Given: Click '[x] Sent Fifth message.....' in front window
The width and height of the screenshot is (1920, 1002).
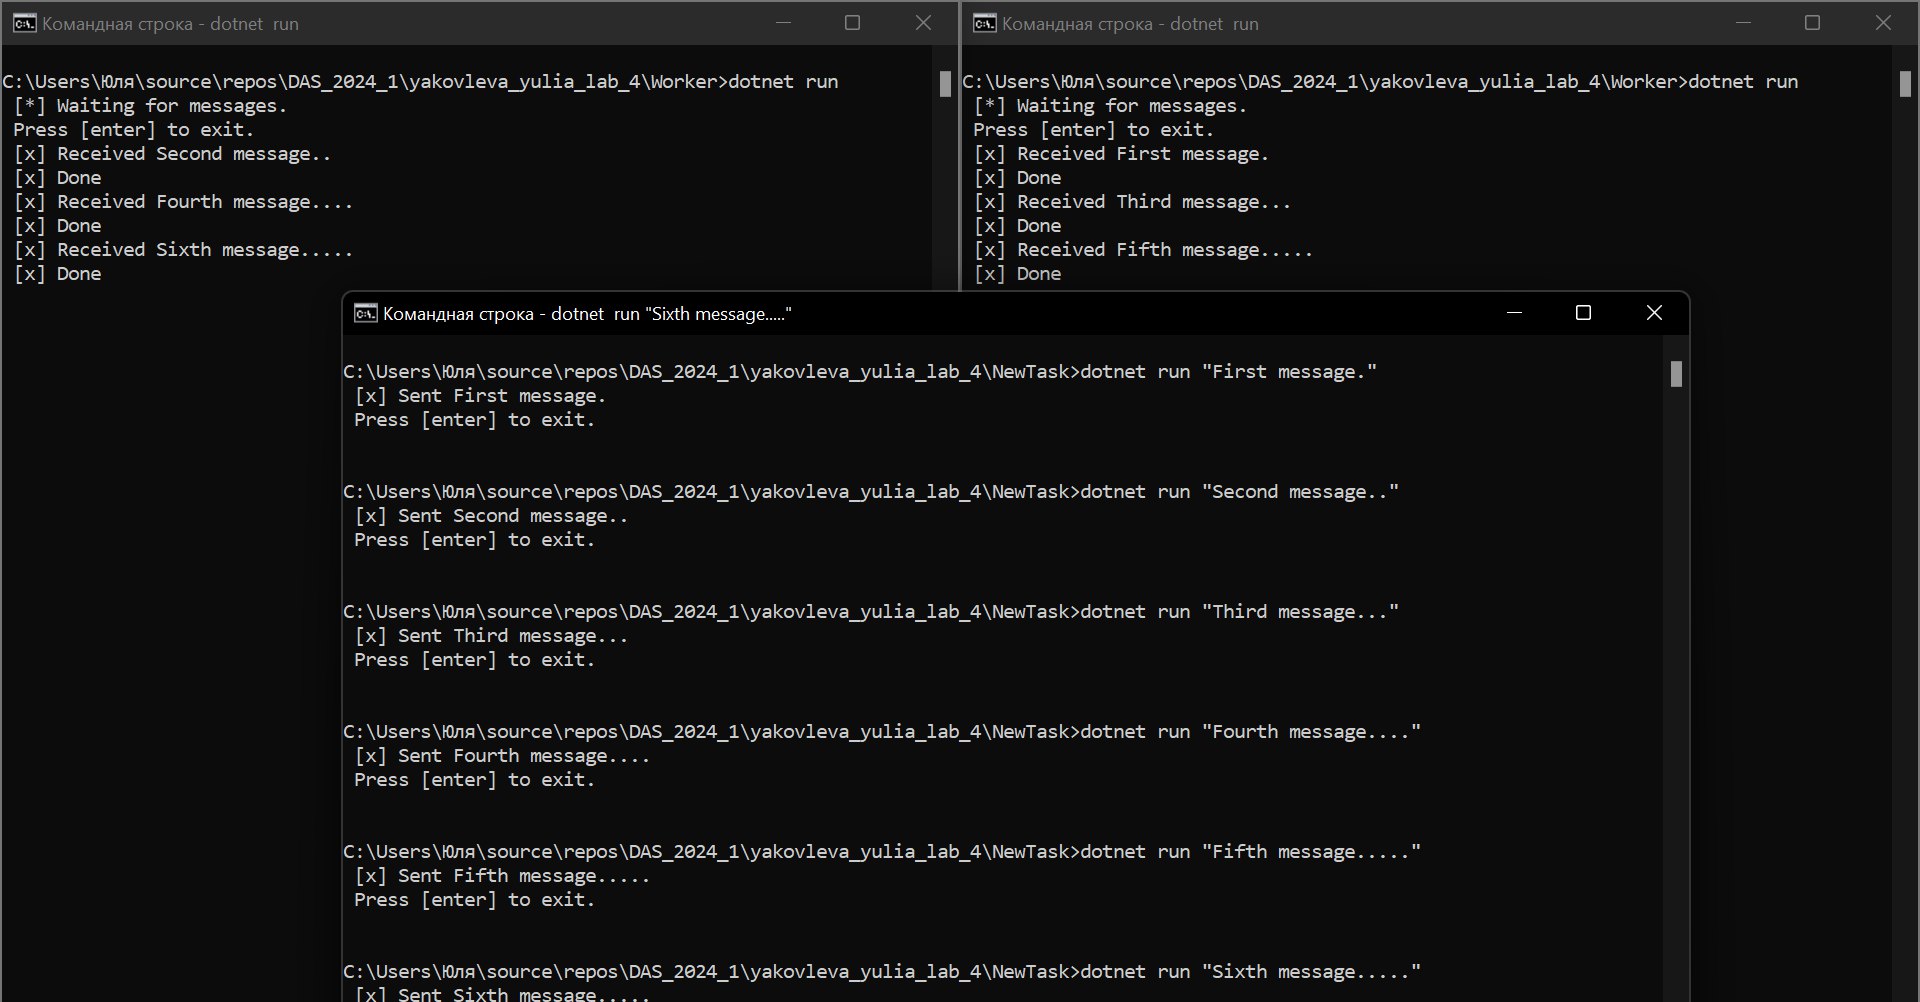Looking at the screenshot, I should (502, 876).
